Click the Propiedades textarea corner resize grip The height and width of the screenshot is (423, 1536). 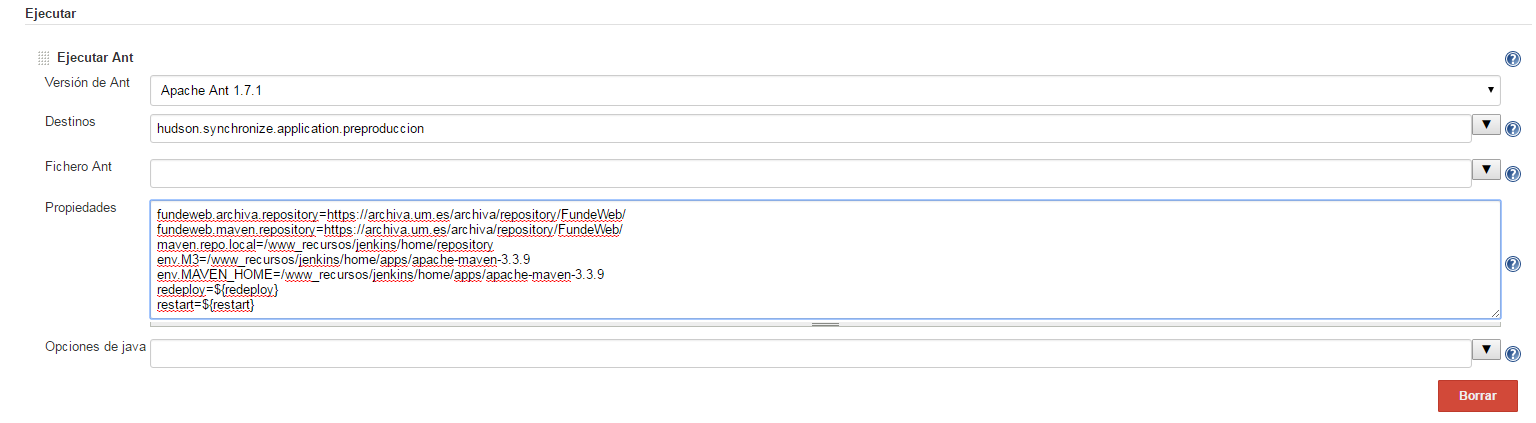coord(1495,313)
